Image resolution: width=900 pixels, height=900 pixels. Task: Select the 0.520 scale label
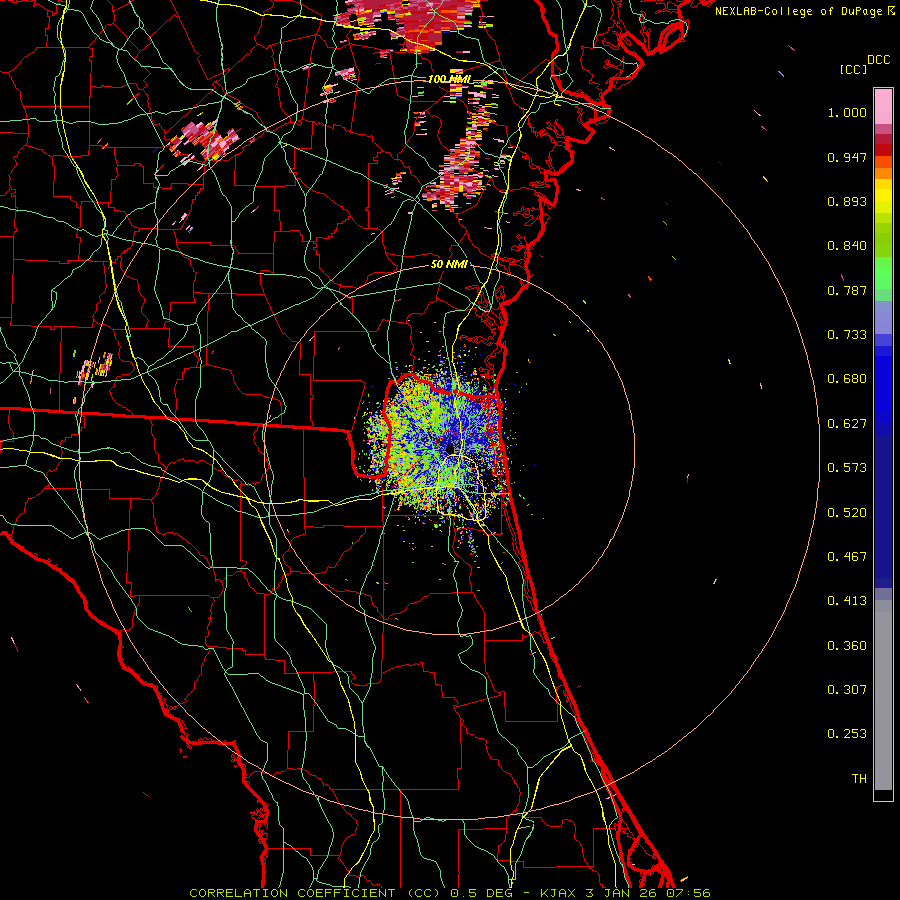point(847,513)
